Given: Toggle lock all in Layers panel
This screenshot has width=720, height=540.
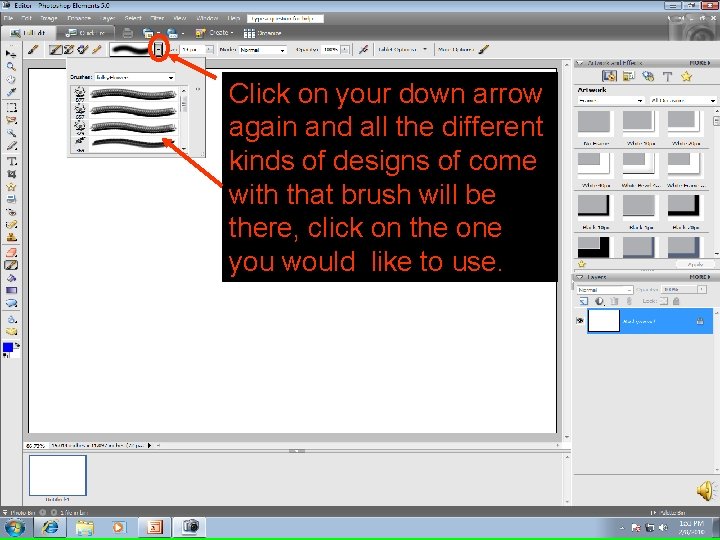Looking at the screenshot, I should coord(676,301).
